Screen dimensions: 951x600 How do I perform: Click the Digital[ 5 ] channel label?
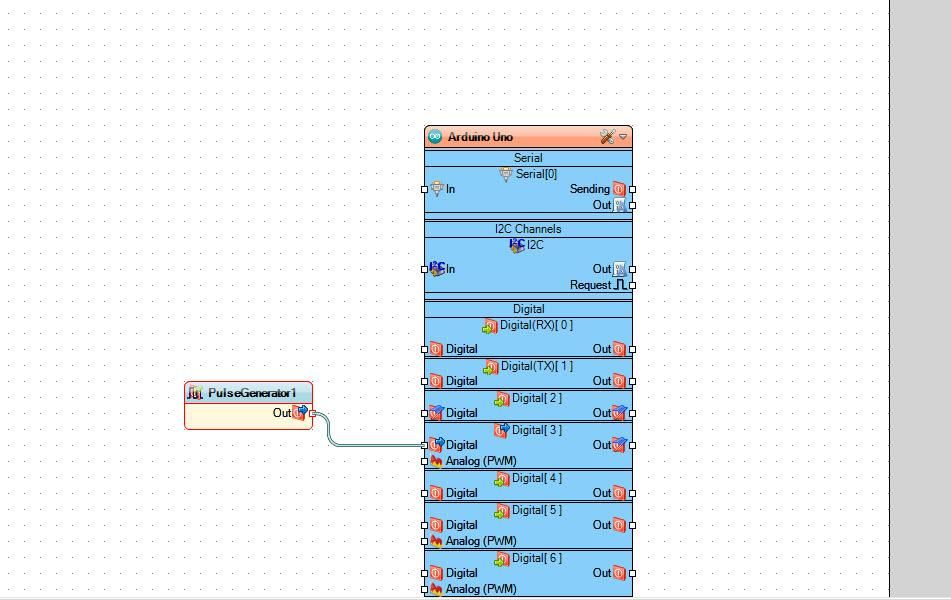(537, 510)
